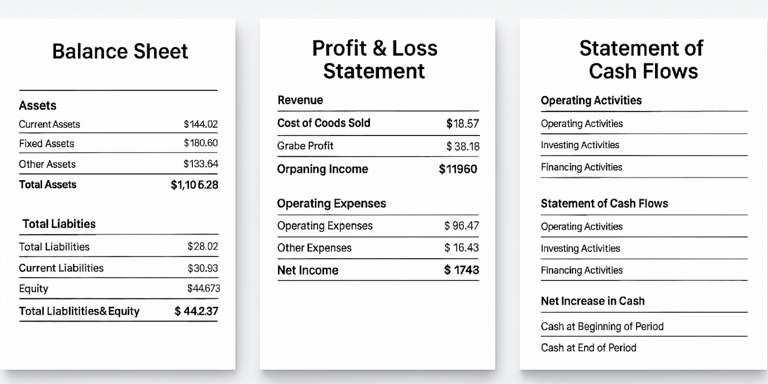This screenshot has height=384, width=768.
Task: Select the Cost of Goods Sold label
Action: click(324, 123)
